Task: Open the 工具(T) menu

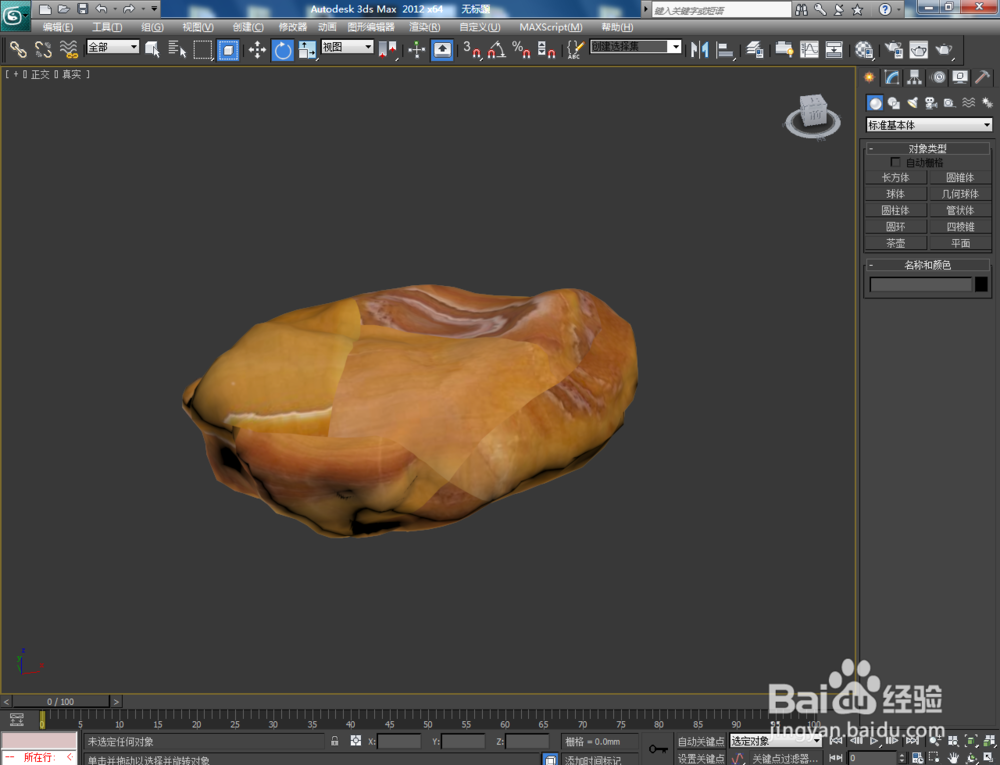Action: (x=107, y=27)
